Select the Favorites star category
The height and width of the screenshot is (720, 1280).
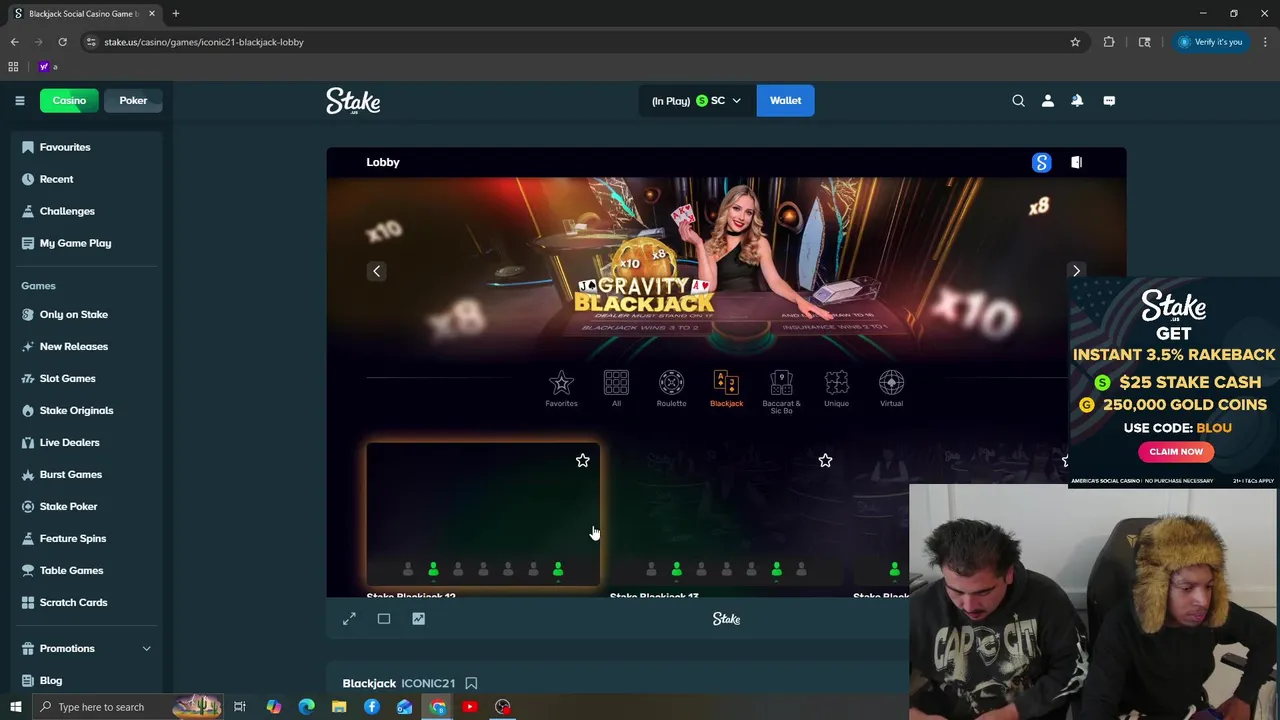pos(561,389)
